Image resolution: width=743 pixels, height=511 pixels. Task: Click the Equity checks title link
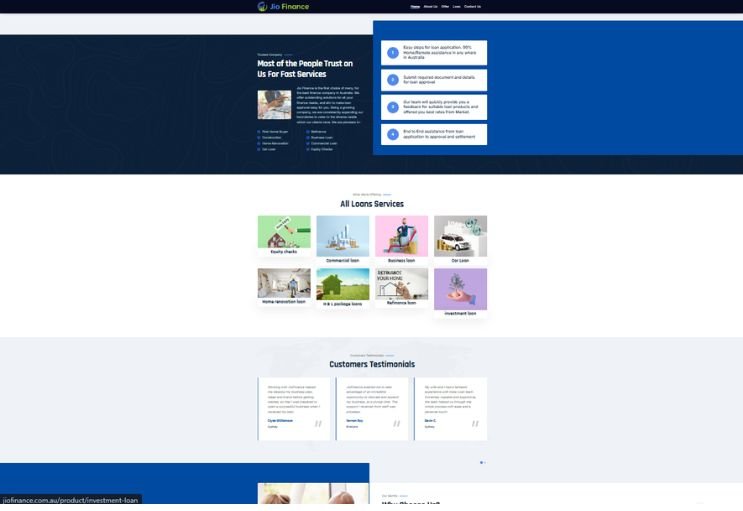pos(284,252)
